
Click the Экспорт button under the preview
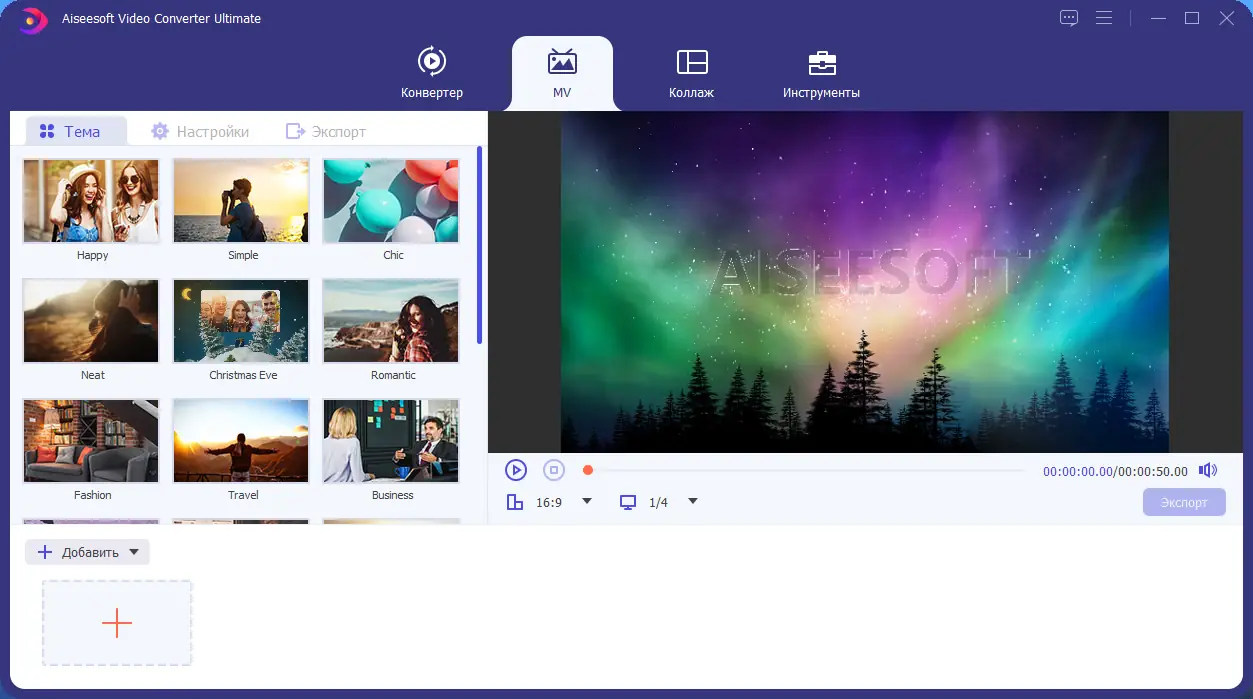pyautogui.click(x=1184, y=502)
